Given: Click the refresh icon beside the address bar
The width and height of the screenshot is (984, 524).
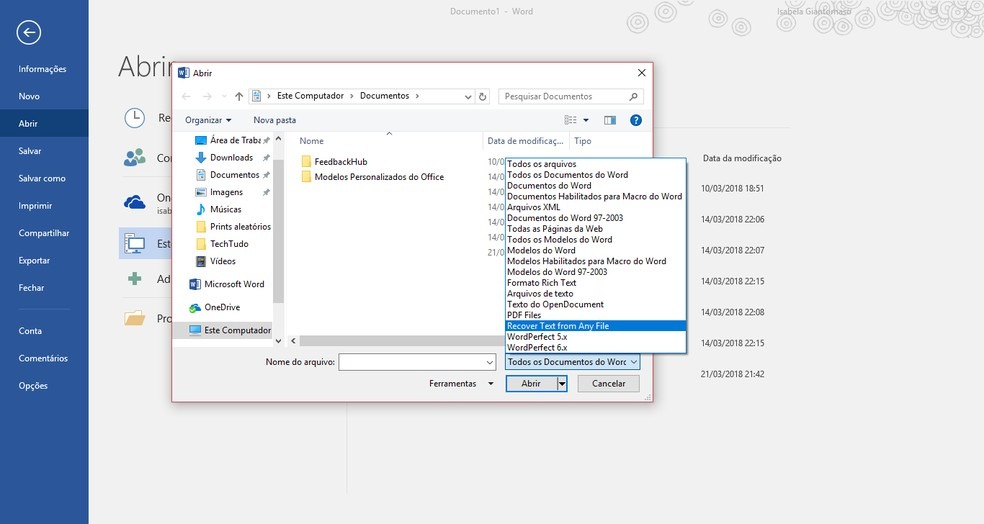Looking at the screenshot, I should [x=483, y=96].
